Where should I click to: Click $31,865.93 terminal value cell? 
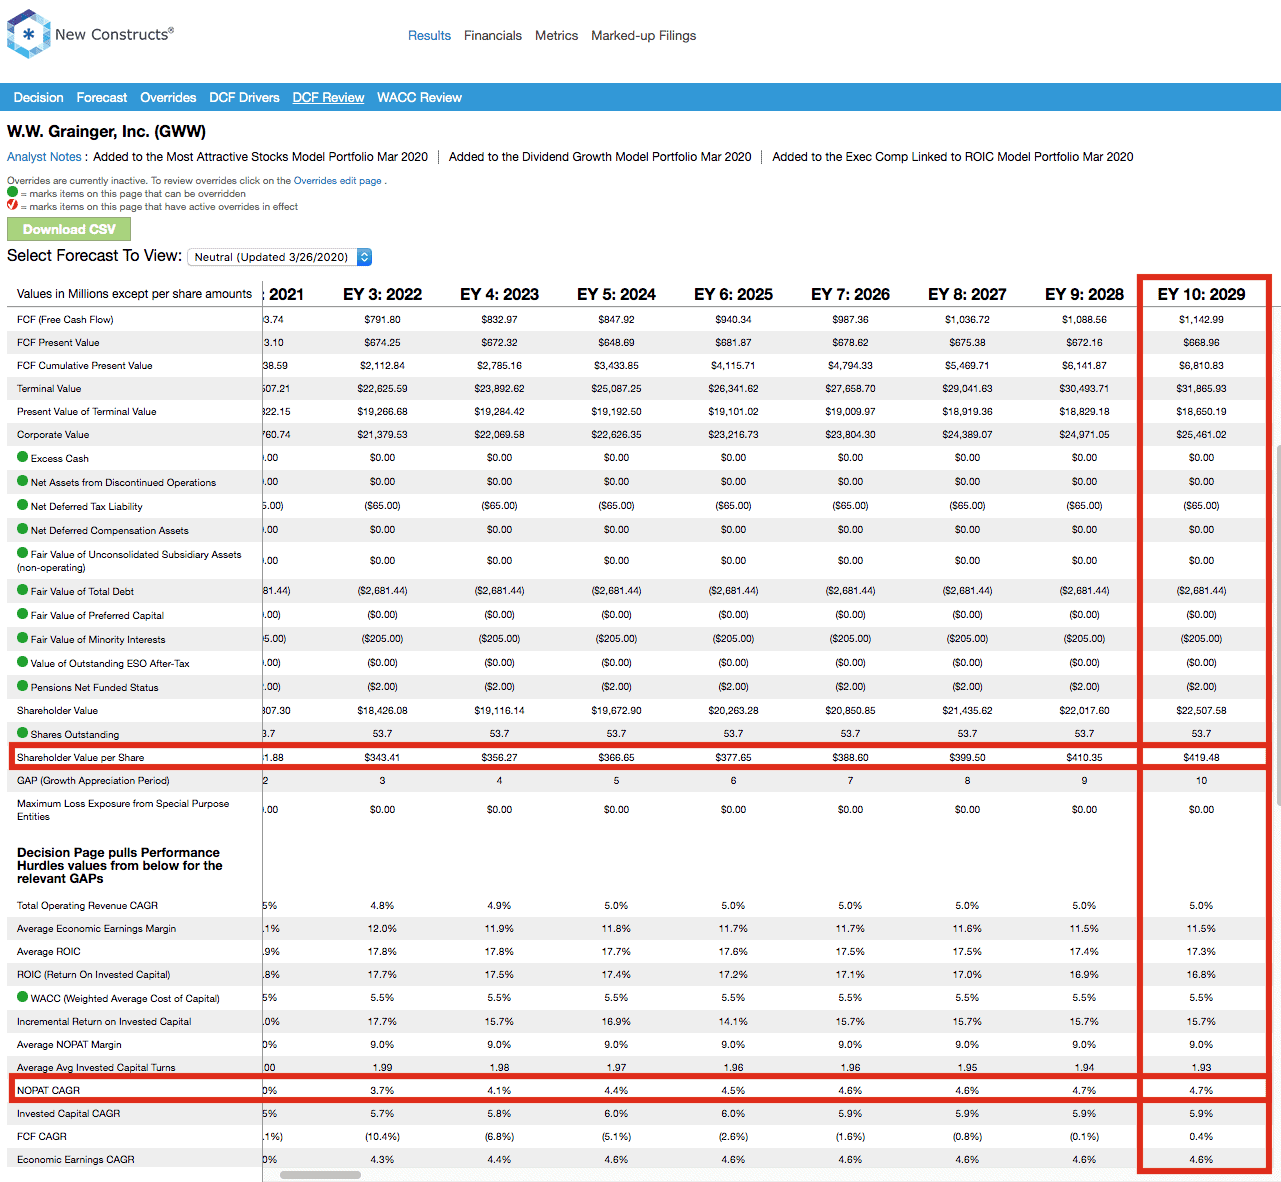click(x=1201, y=388)
